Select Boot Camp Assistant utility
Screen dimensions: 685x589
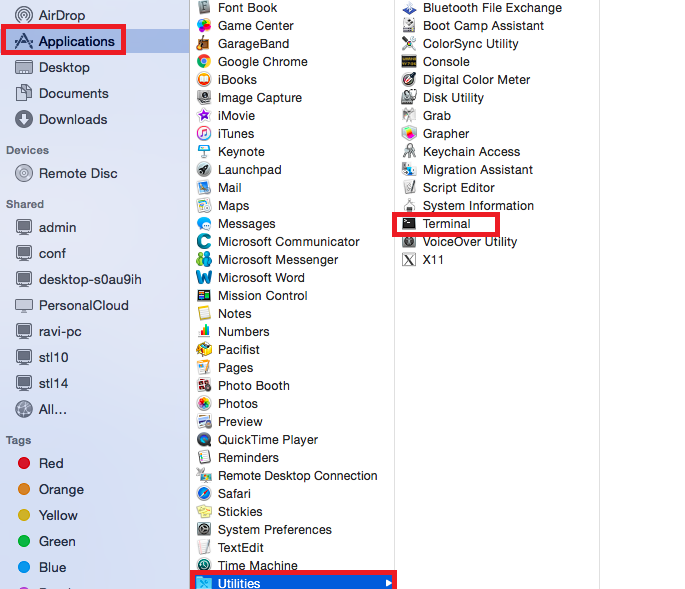[483, 26]
